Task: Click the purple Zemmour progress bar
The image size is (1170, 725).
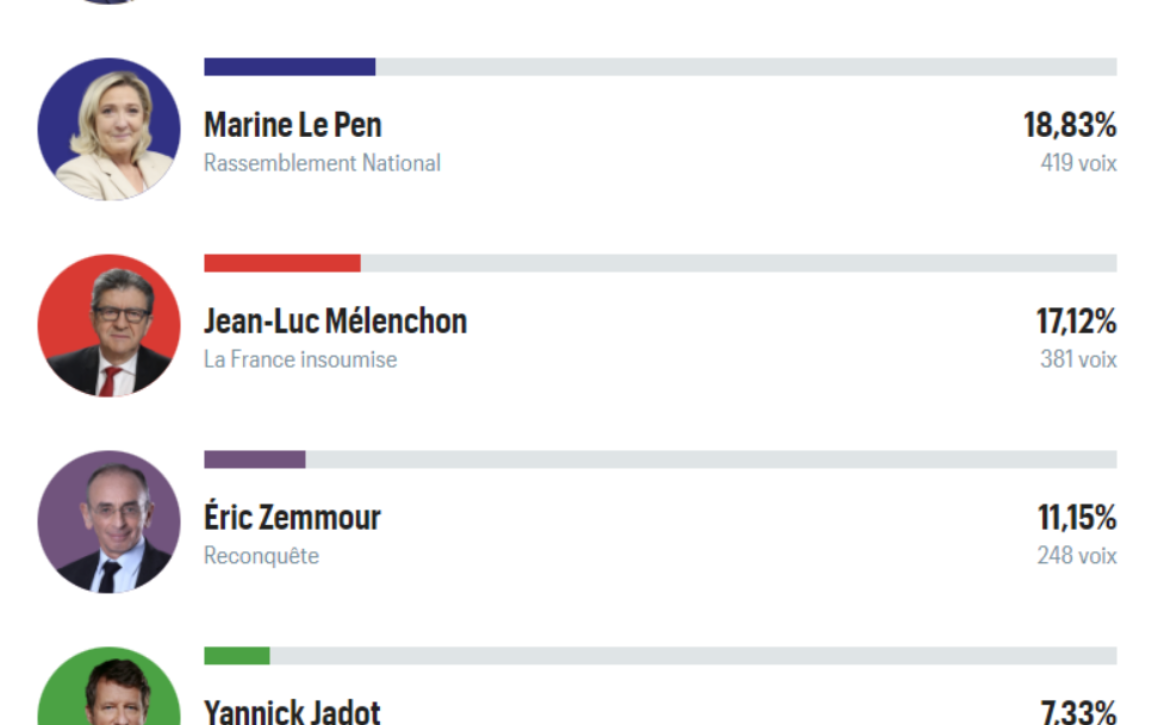Action: 254,459
